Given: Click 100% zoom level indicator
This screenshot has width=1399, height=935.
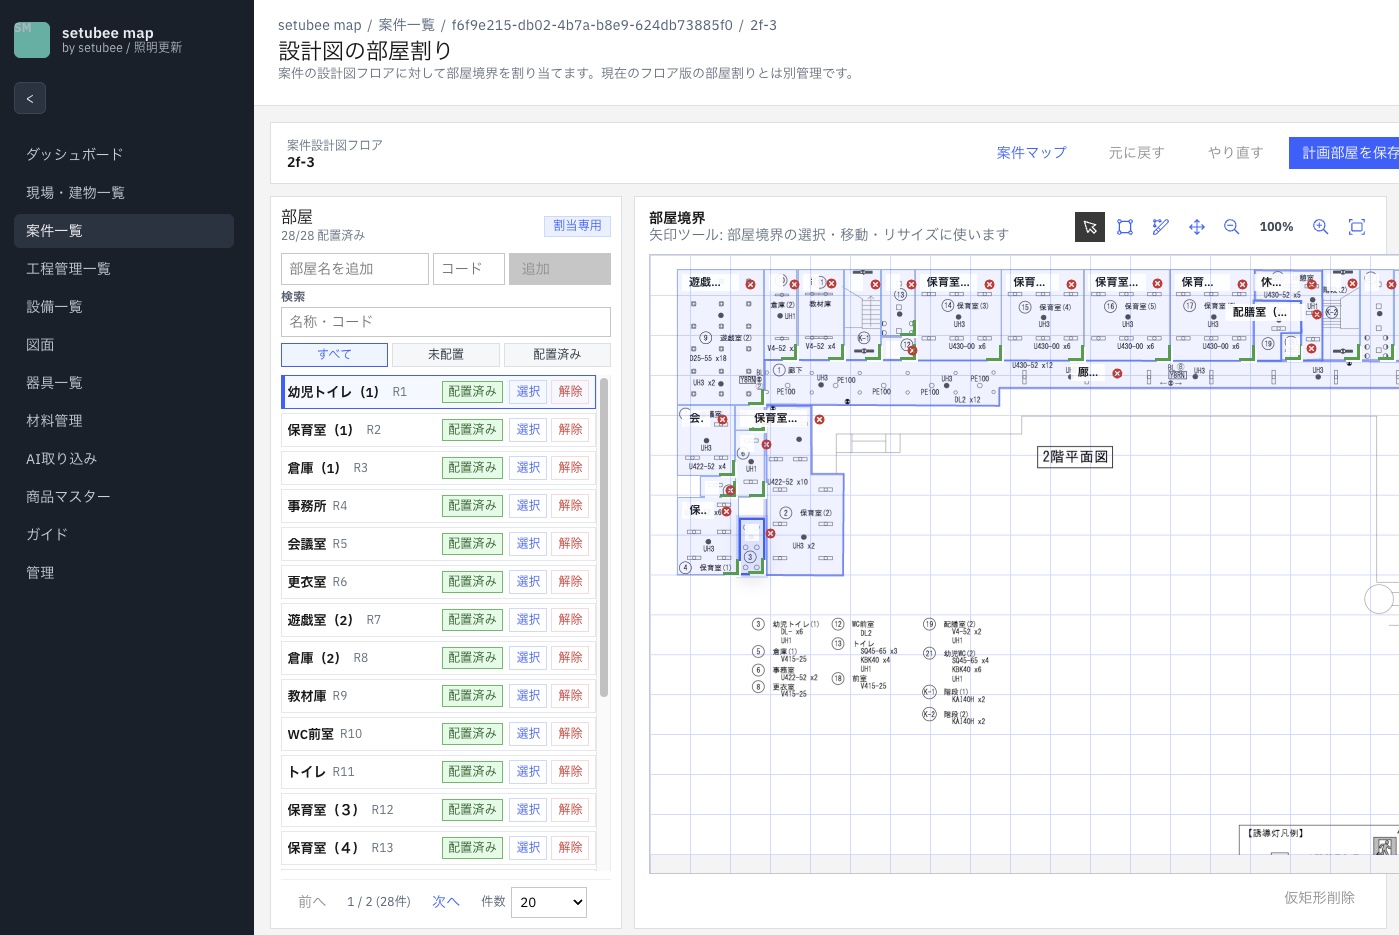Looking at the screenshot, I should pyautogui.click(x=1276, y=227).
